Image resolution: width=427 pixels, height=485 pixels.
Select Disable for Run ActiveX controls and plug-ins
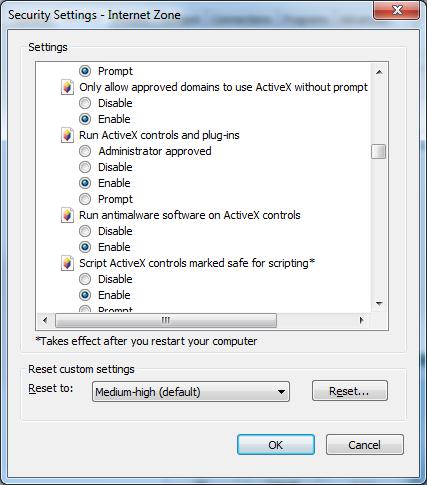coord(85,167)
